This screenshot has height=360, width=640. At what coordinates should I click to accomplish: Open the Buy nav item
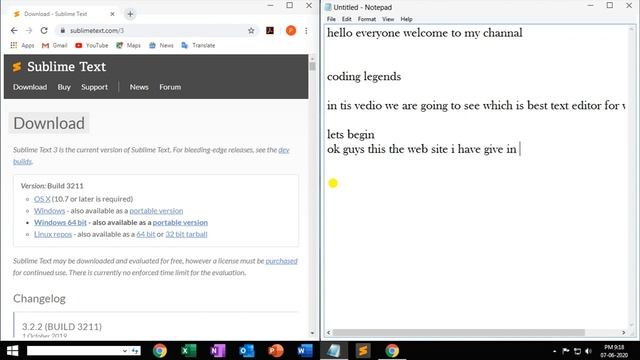pos(64,87)
